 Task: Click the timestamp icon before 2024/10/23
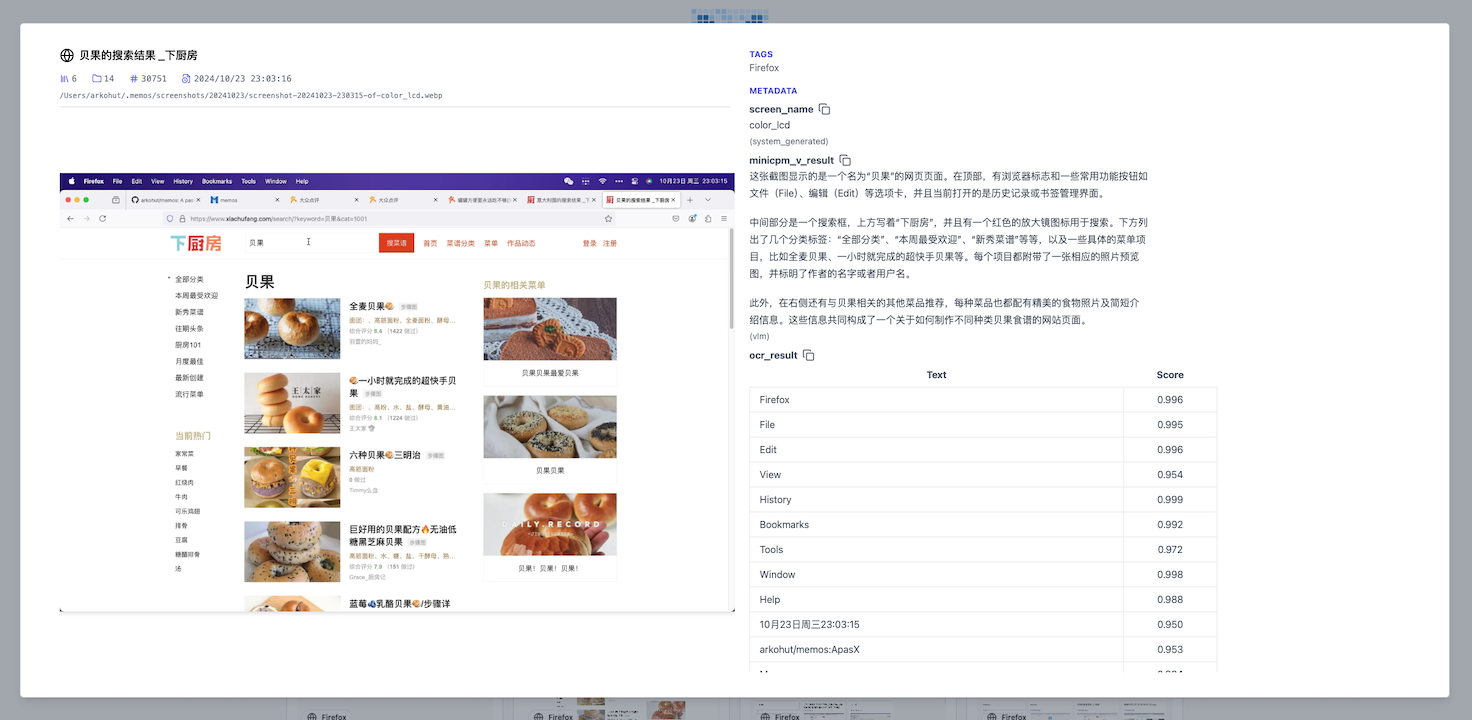[x=186, y=78]
